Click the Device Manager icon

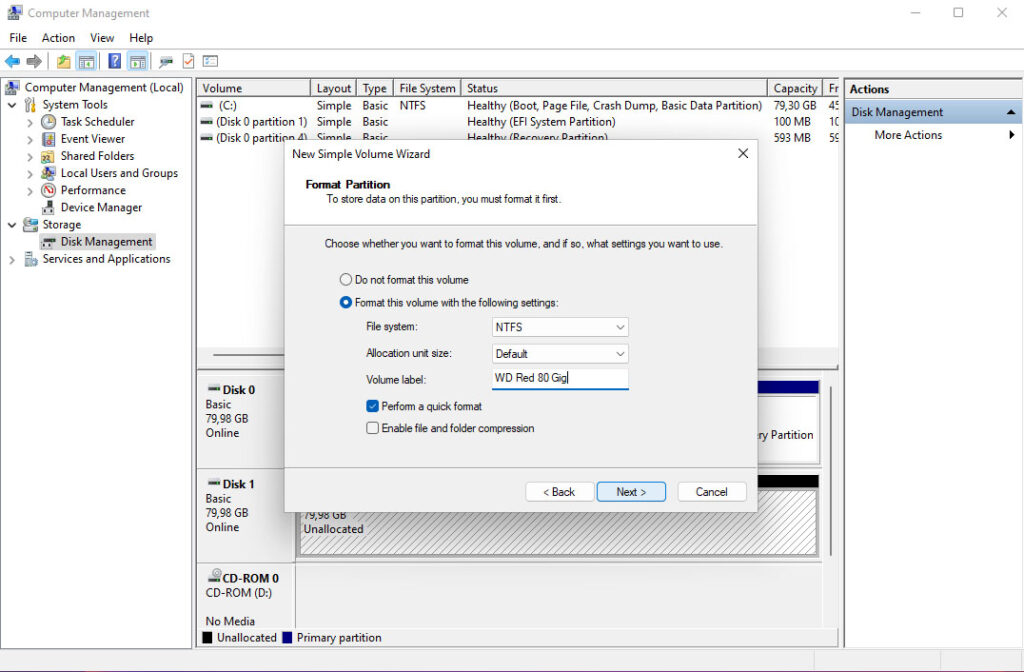pyautogui.click(x=48, y=208)
